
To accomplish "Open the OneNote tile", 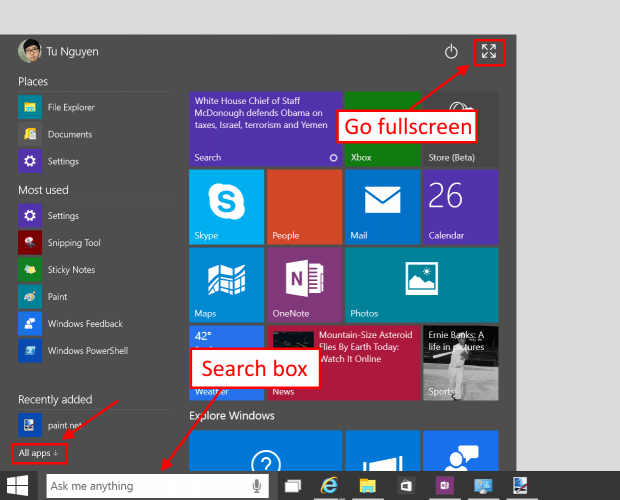I will 304,285.
